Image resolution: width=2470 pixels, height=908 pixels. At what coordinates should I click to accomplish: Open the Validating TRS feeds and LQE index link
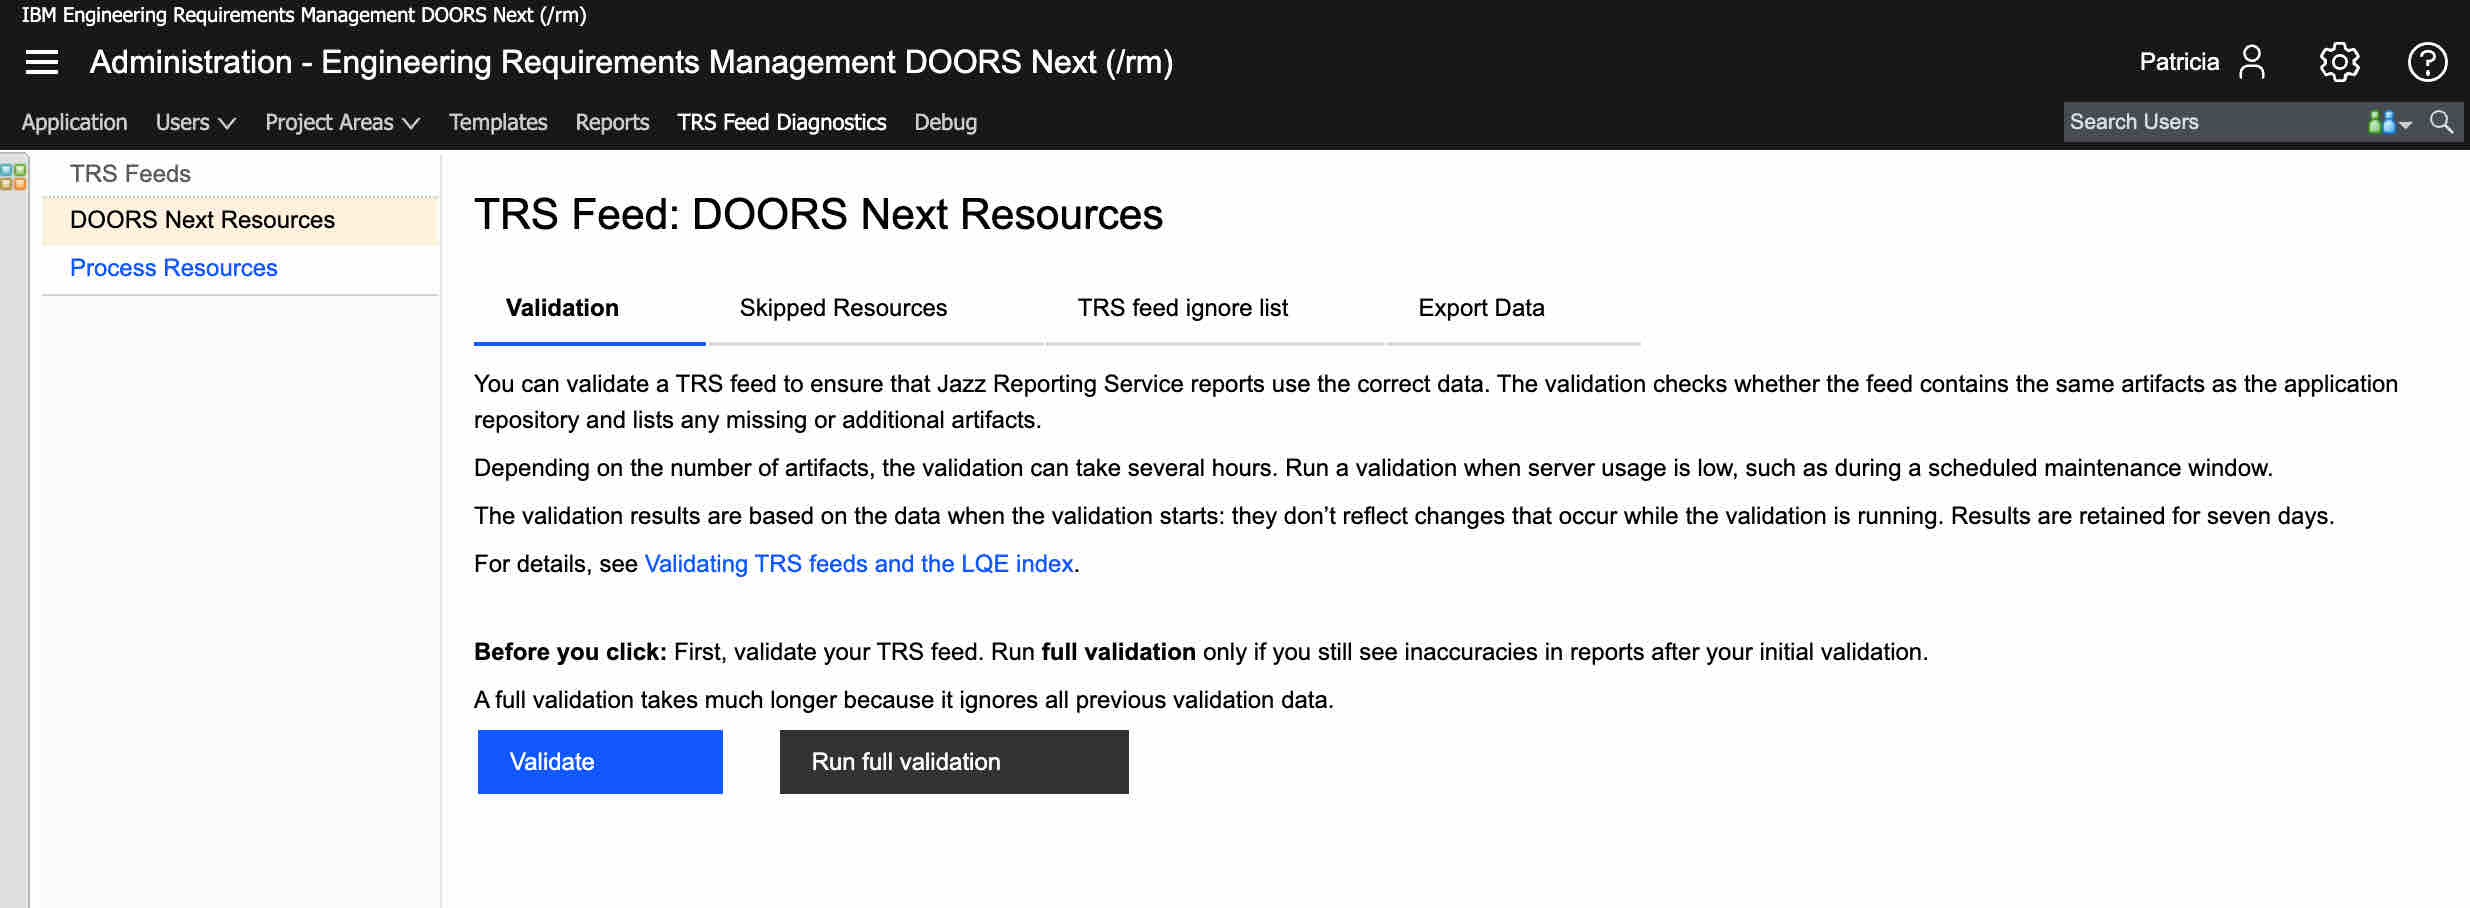(x=859, y=564)
